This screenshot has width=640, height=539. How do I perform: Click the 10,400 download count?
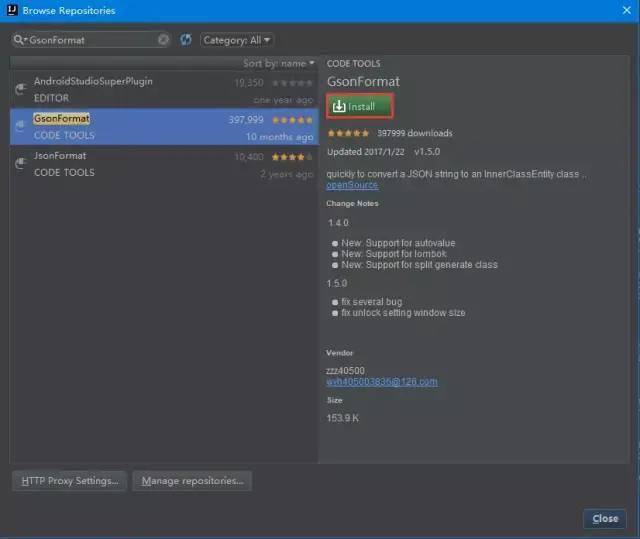(x=249, y=157)
